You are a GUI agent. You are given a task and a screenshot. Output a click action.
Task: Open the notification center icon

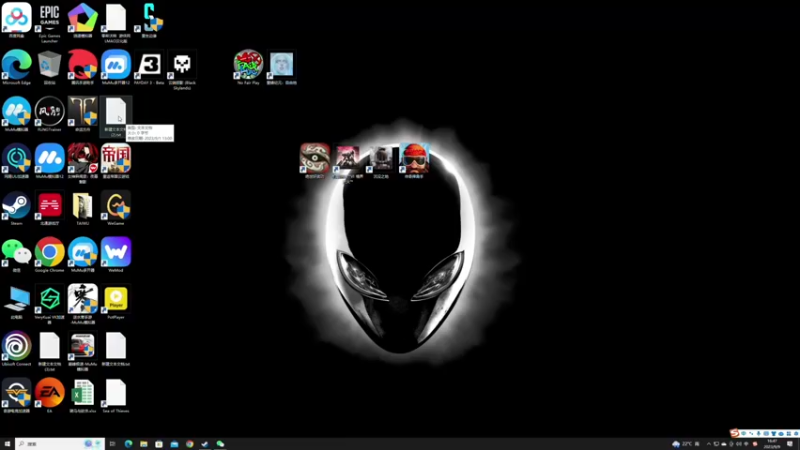pos(790,444)
